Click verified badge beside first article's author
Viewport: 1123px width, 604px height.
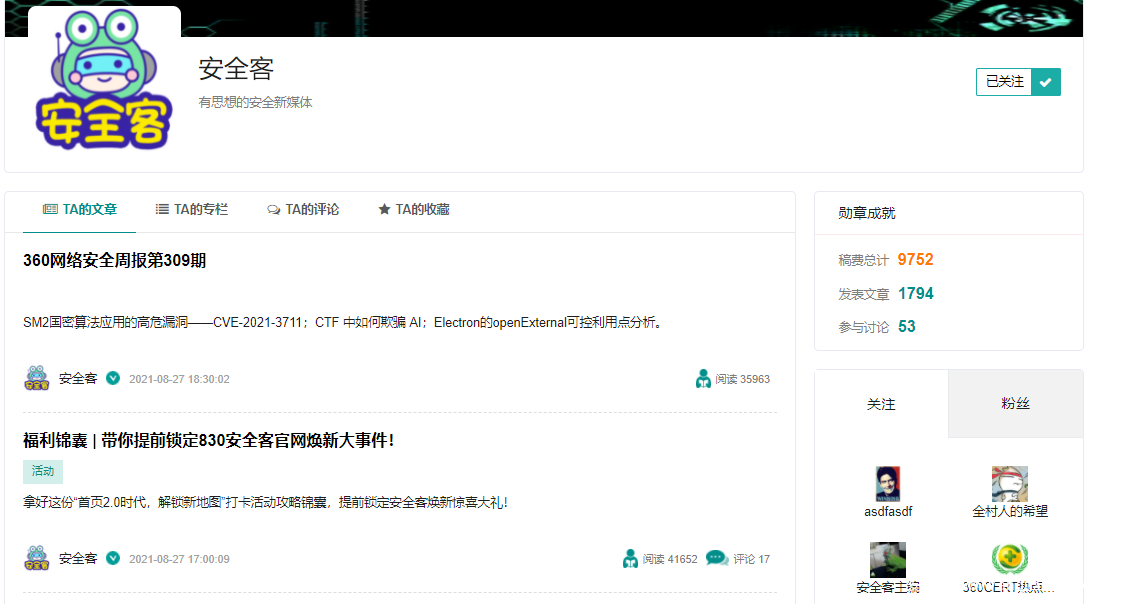click(x=113, y=379)
